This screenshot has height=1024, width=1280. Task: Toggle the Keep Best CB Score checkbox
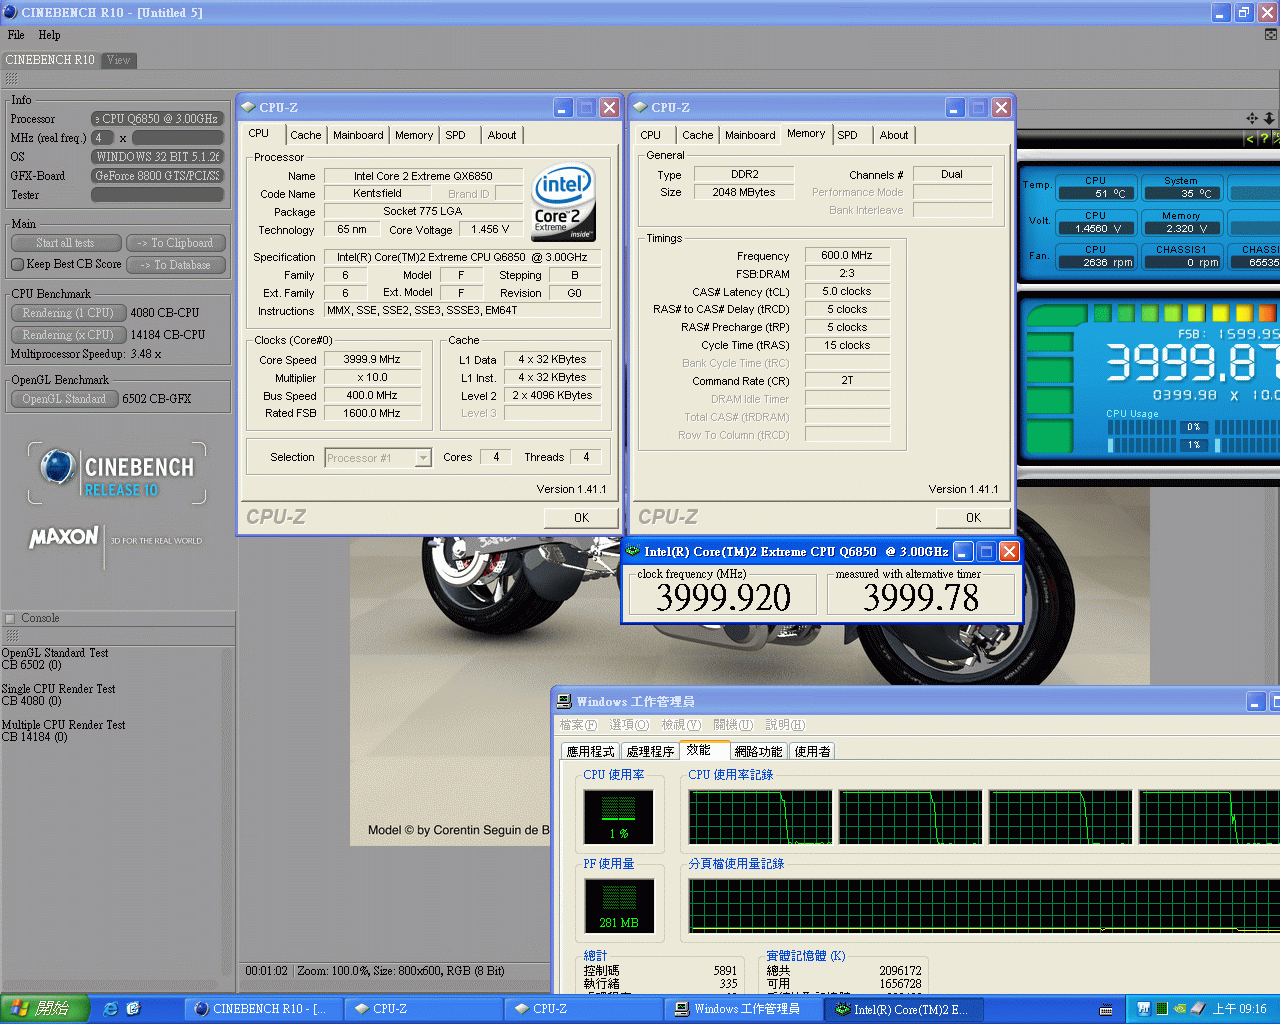click(17, 264)
